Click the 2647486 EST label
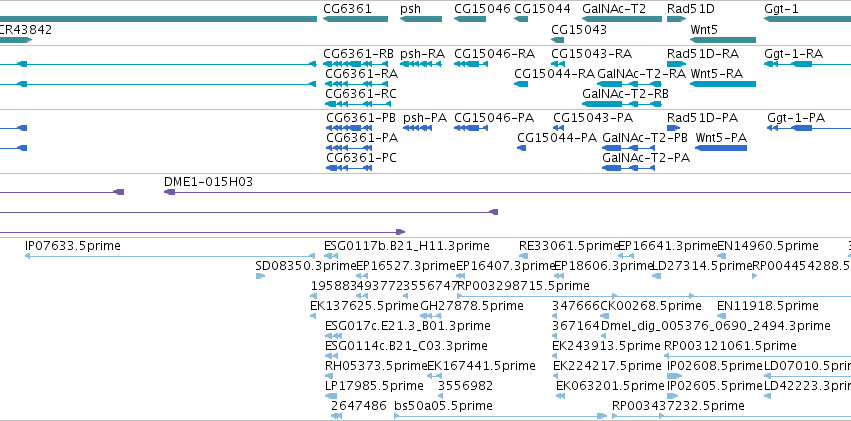851x421 pixels. tap(359, 405)
